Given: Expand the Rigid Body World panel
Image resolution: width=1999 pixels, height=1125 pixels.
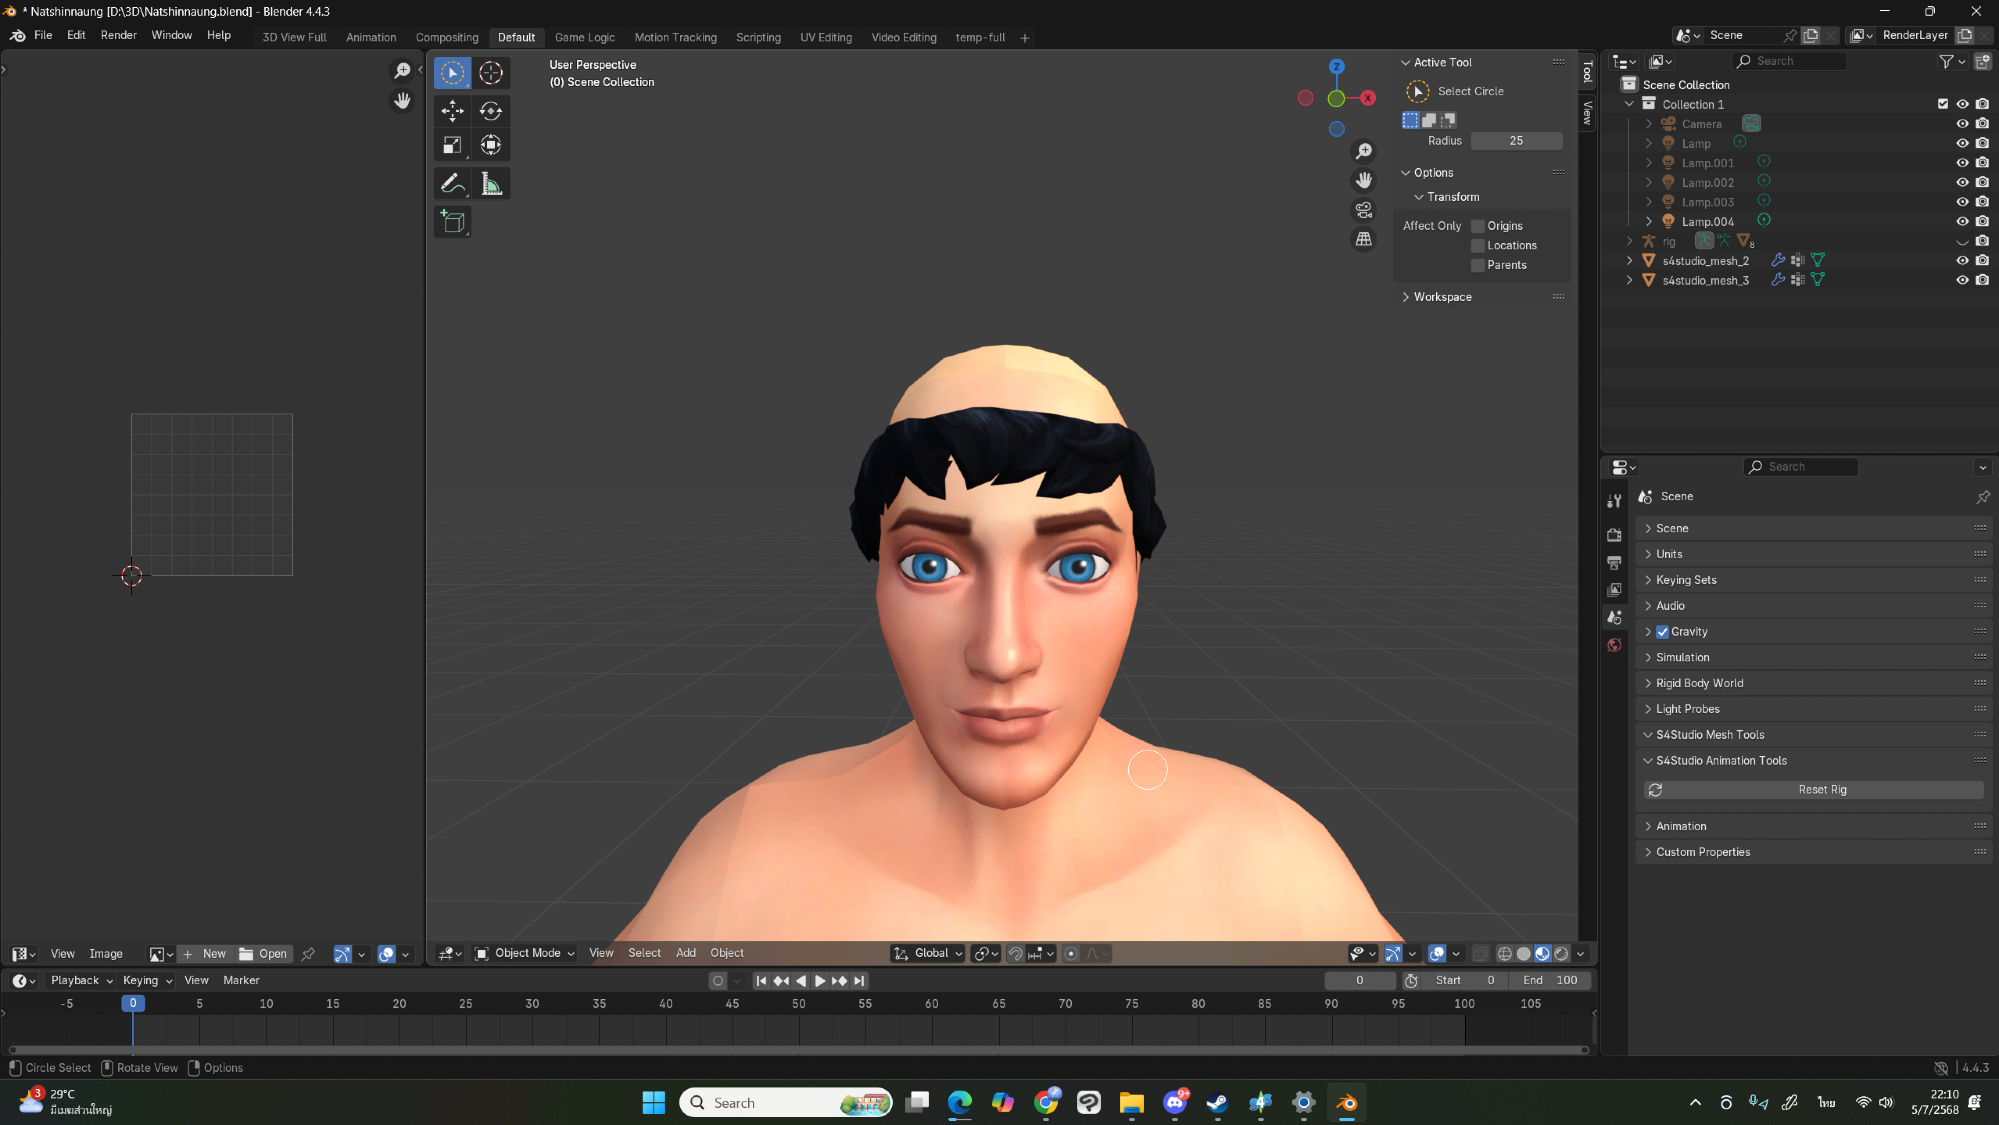Looking at the screenshot, I should 1699,683.
